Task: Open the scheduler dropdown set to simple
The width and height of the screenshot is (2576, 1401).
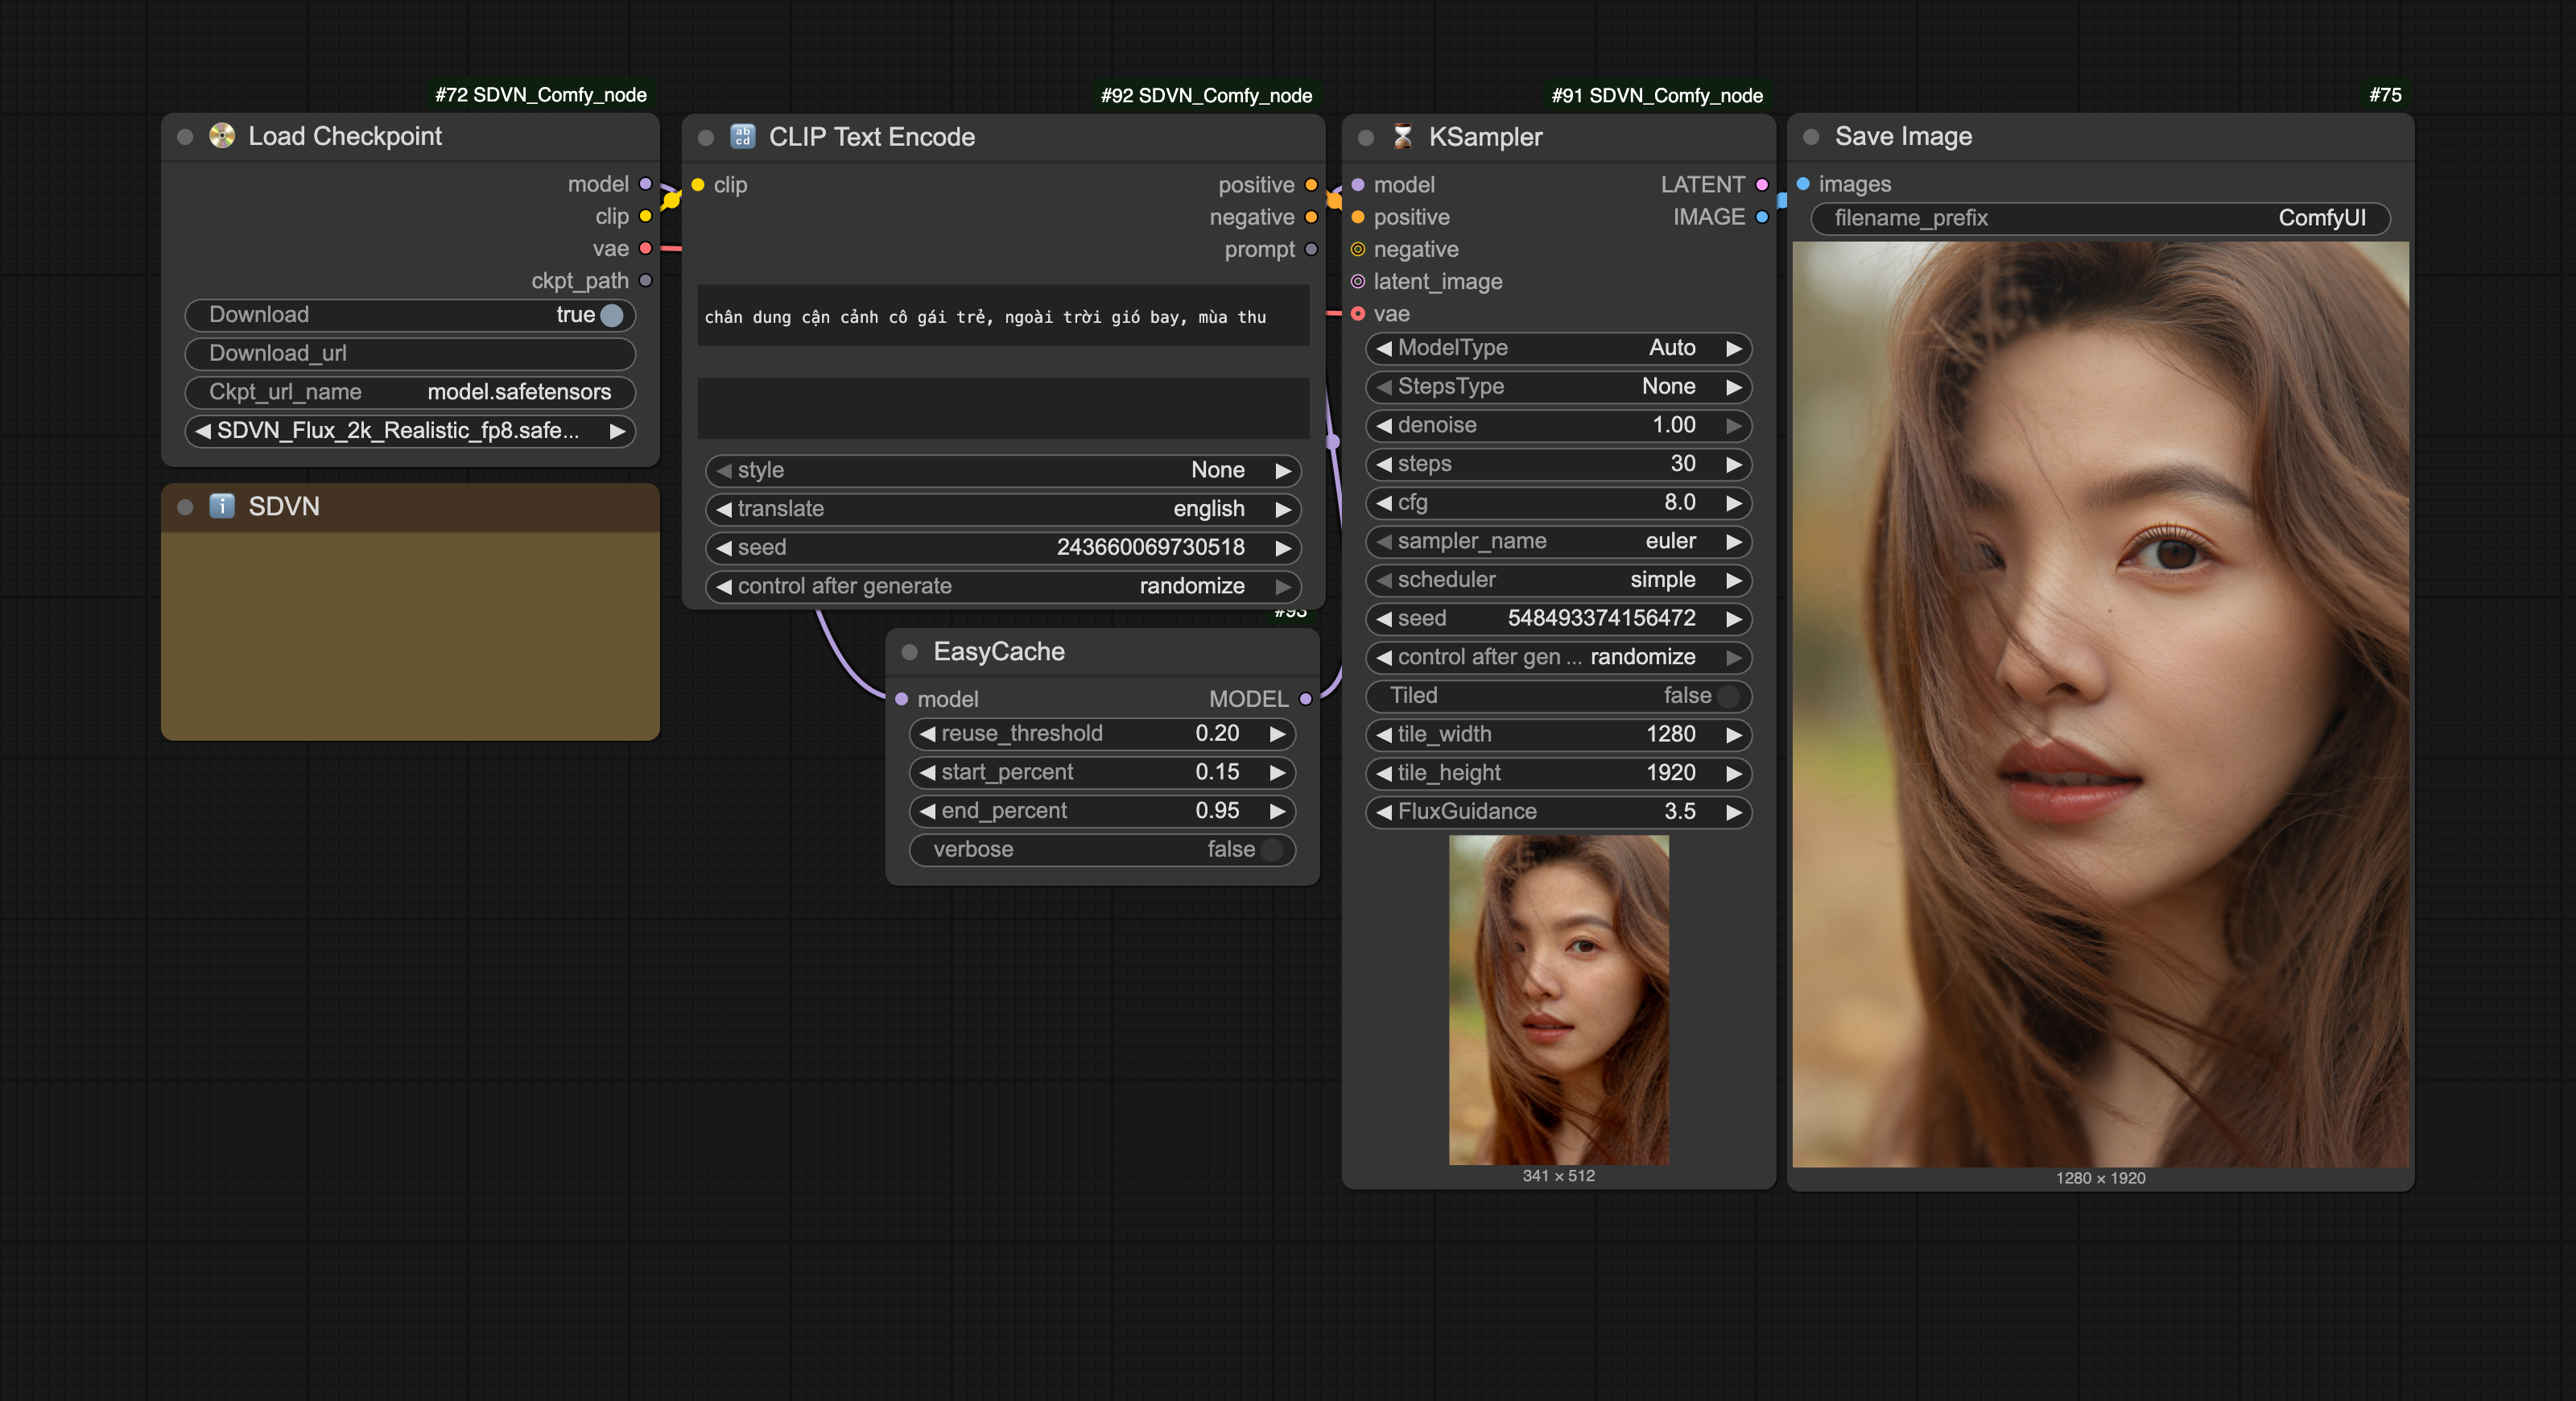Action: coord(1558,580)
